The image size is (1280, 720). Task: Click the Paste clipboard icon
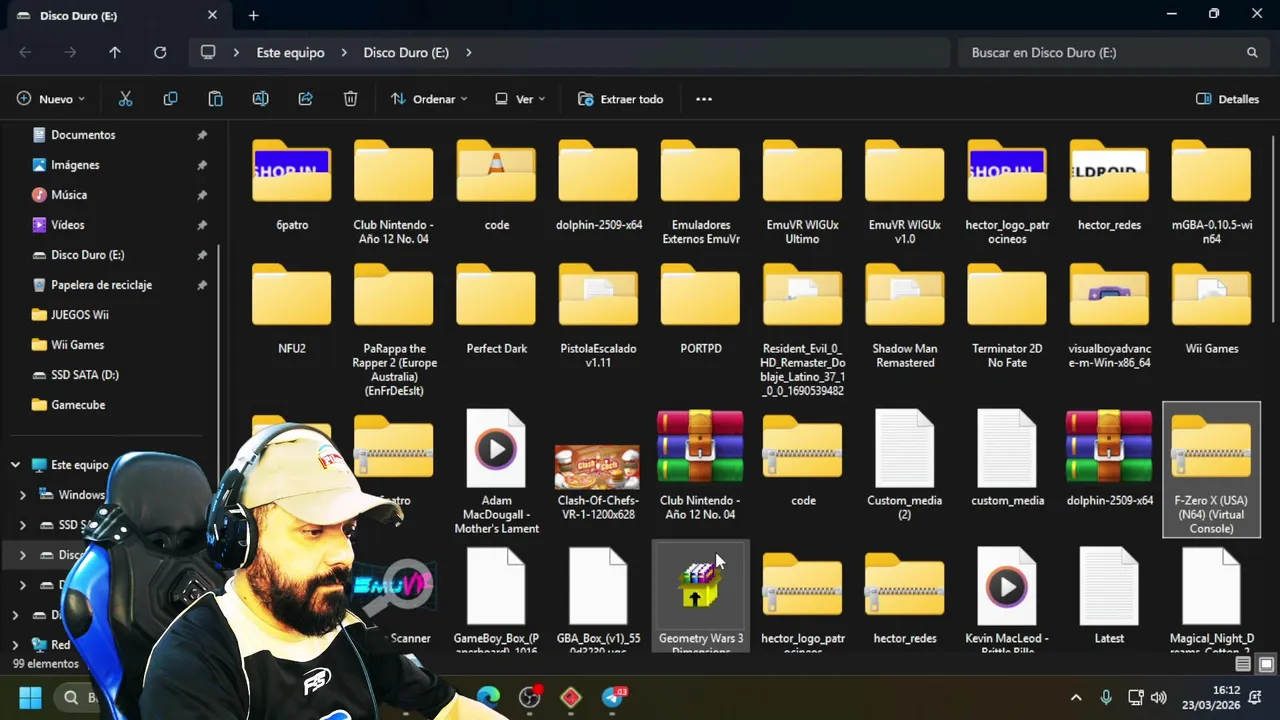[x=215, y=99]
